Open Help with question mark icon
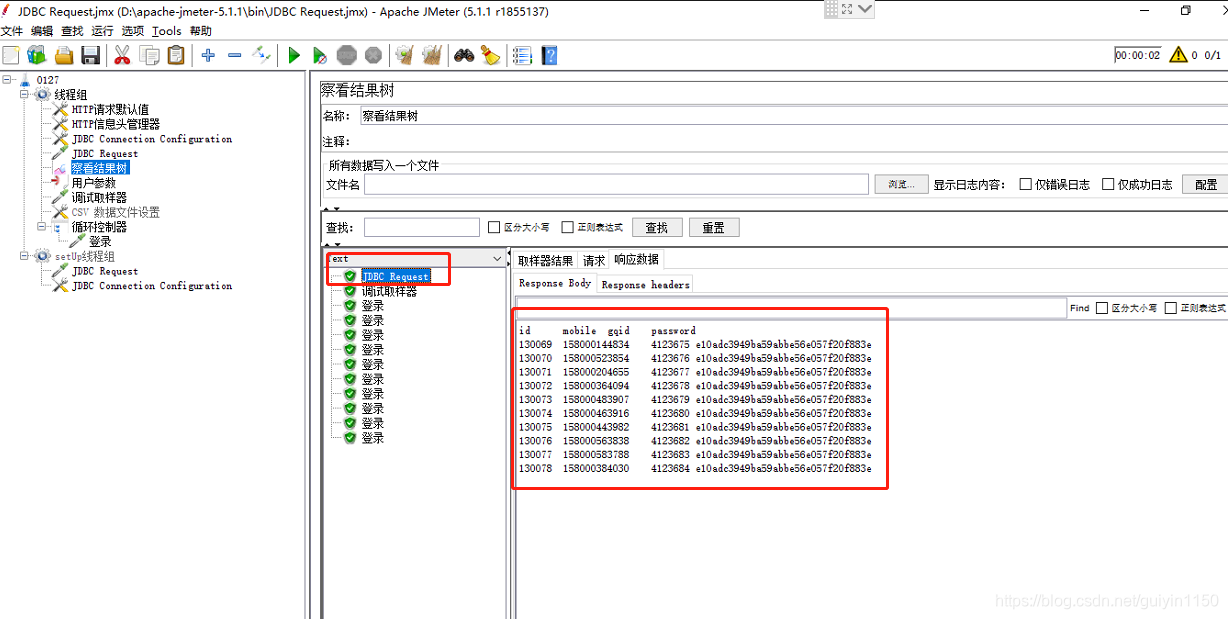1228x619 pixels. 549,55
